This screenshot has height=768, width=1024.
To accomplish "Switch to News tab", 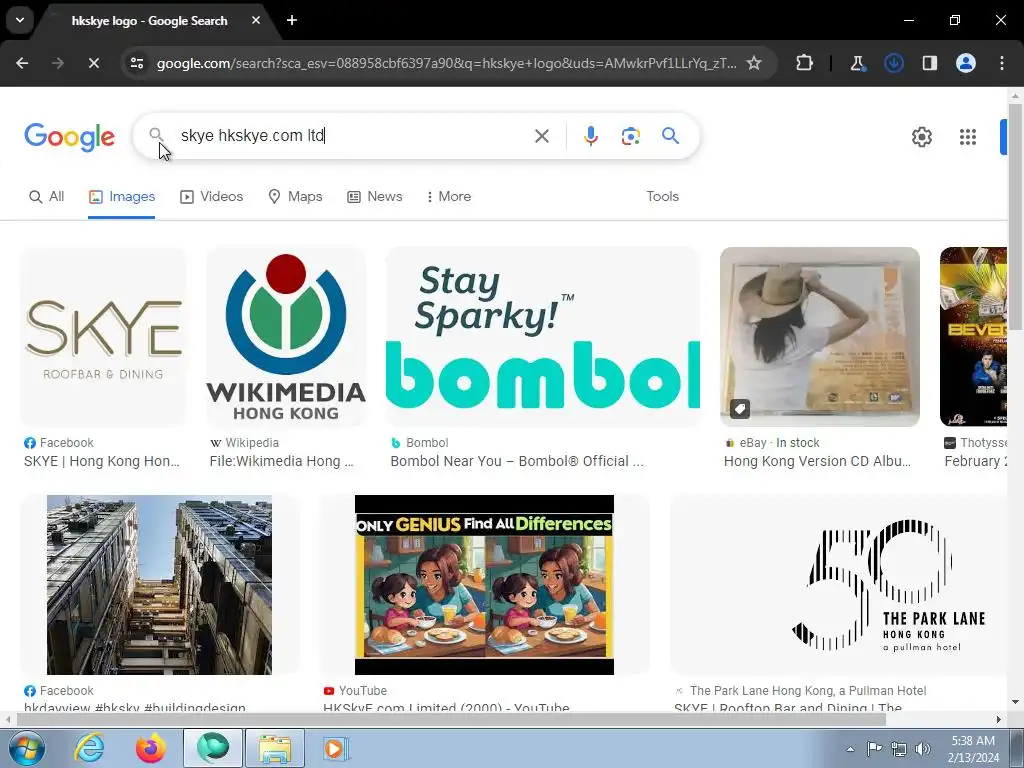I will point(374,197).
